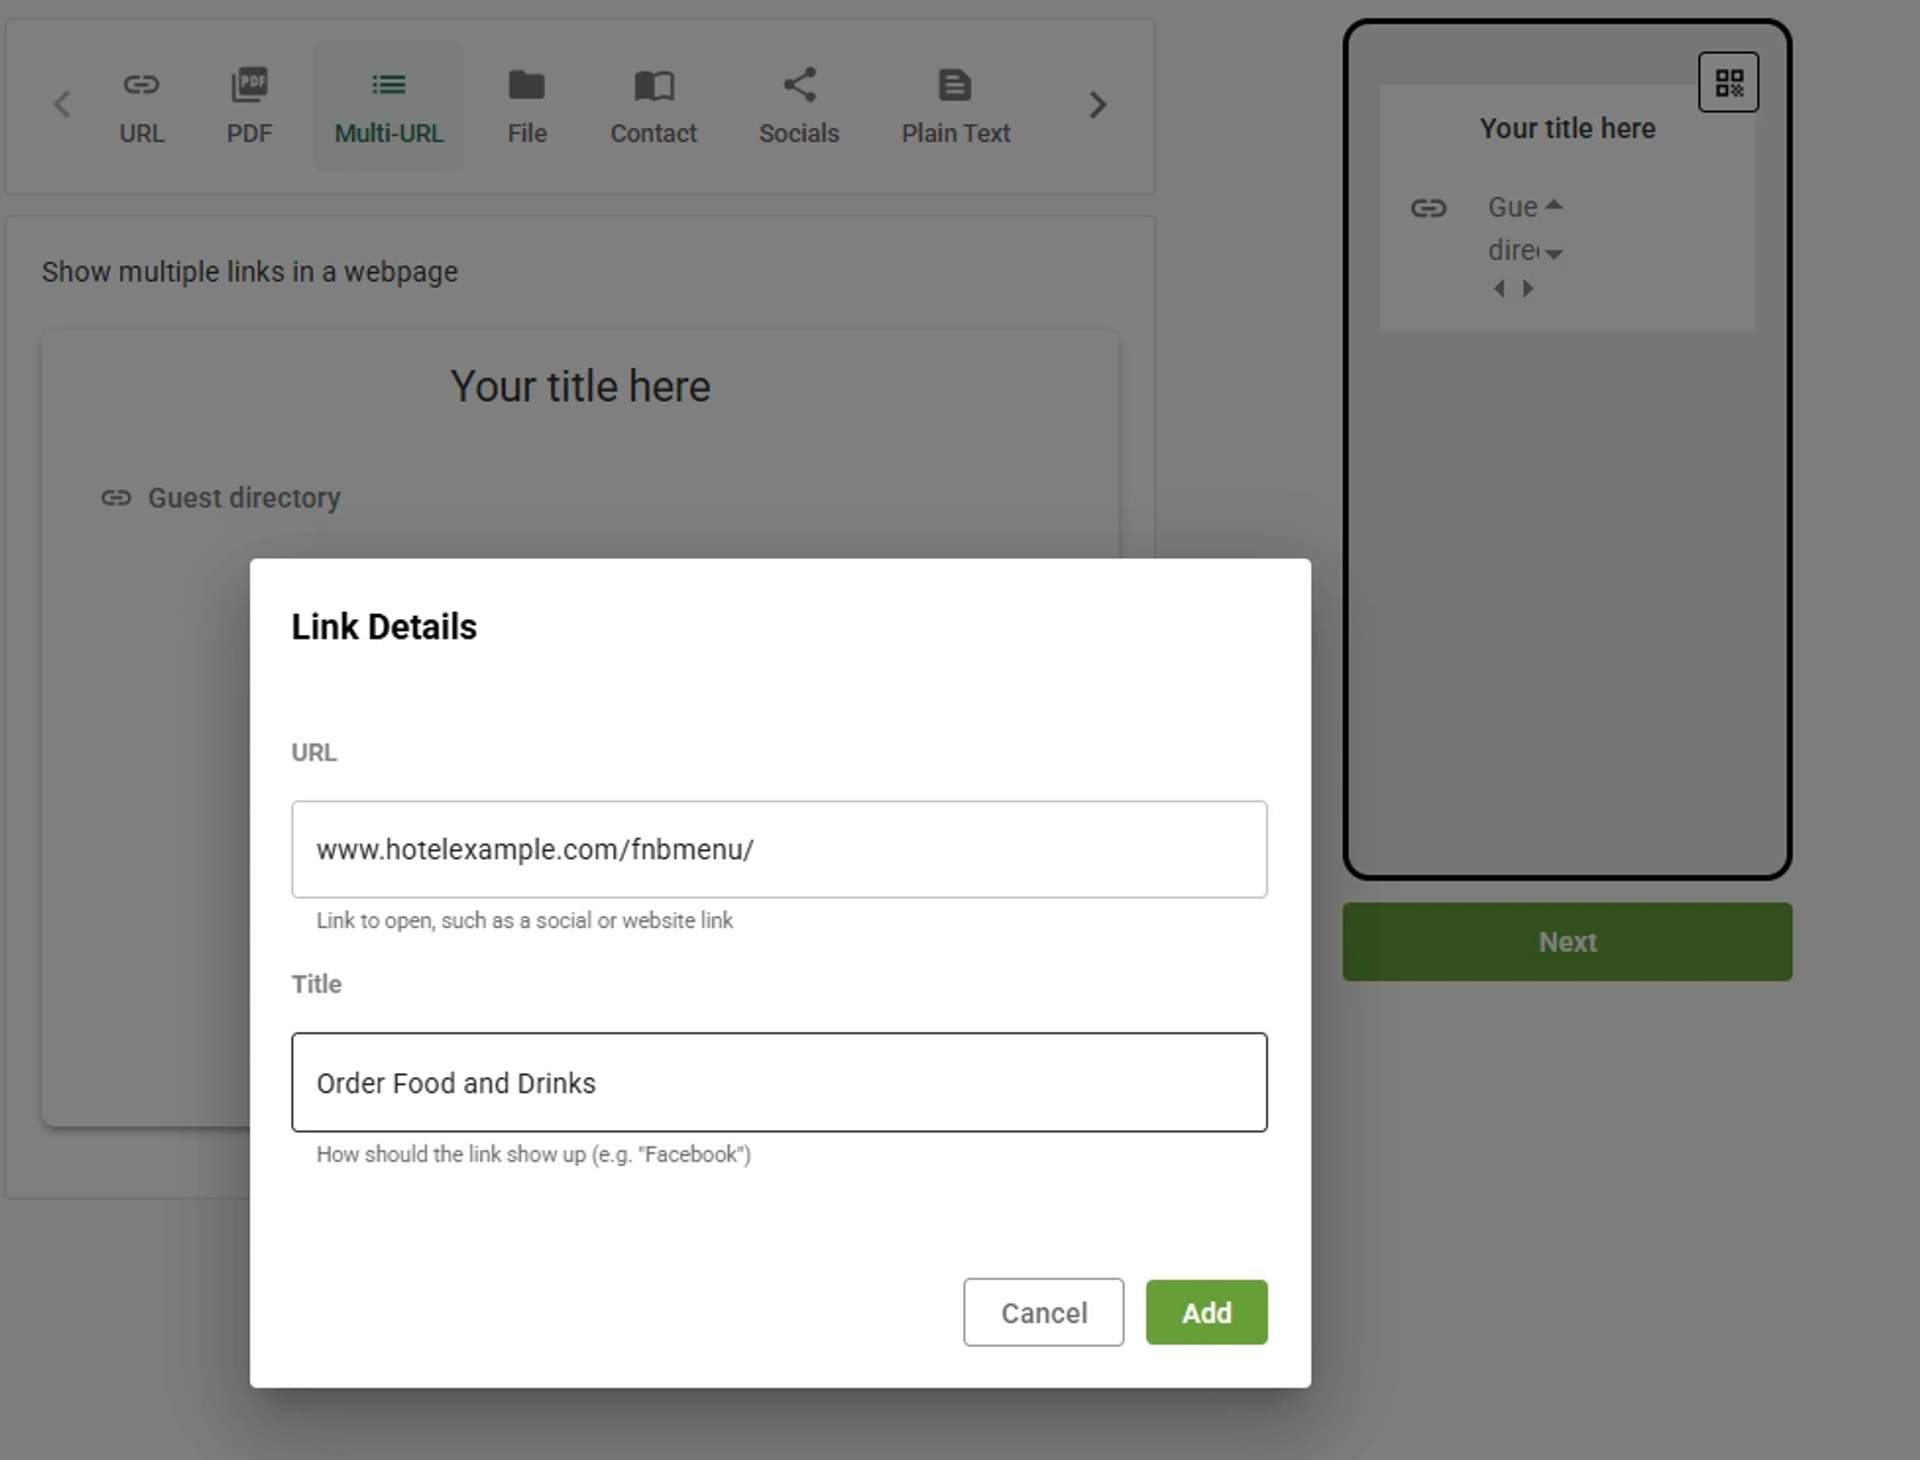Switch to the File tab label
Screen dimensions: 1920x1460
527,133
